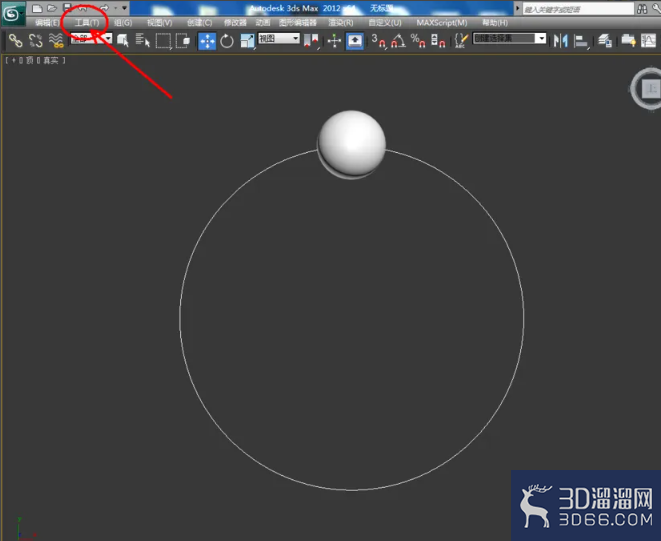The image size is (661, 541).
Task: Click the ViewCube navigation widget
Action: (x=647, y=89)
